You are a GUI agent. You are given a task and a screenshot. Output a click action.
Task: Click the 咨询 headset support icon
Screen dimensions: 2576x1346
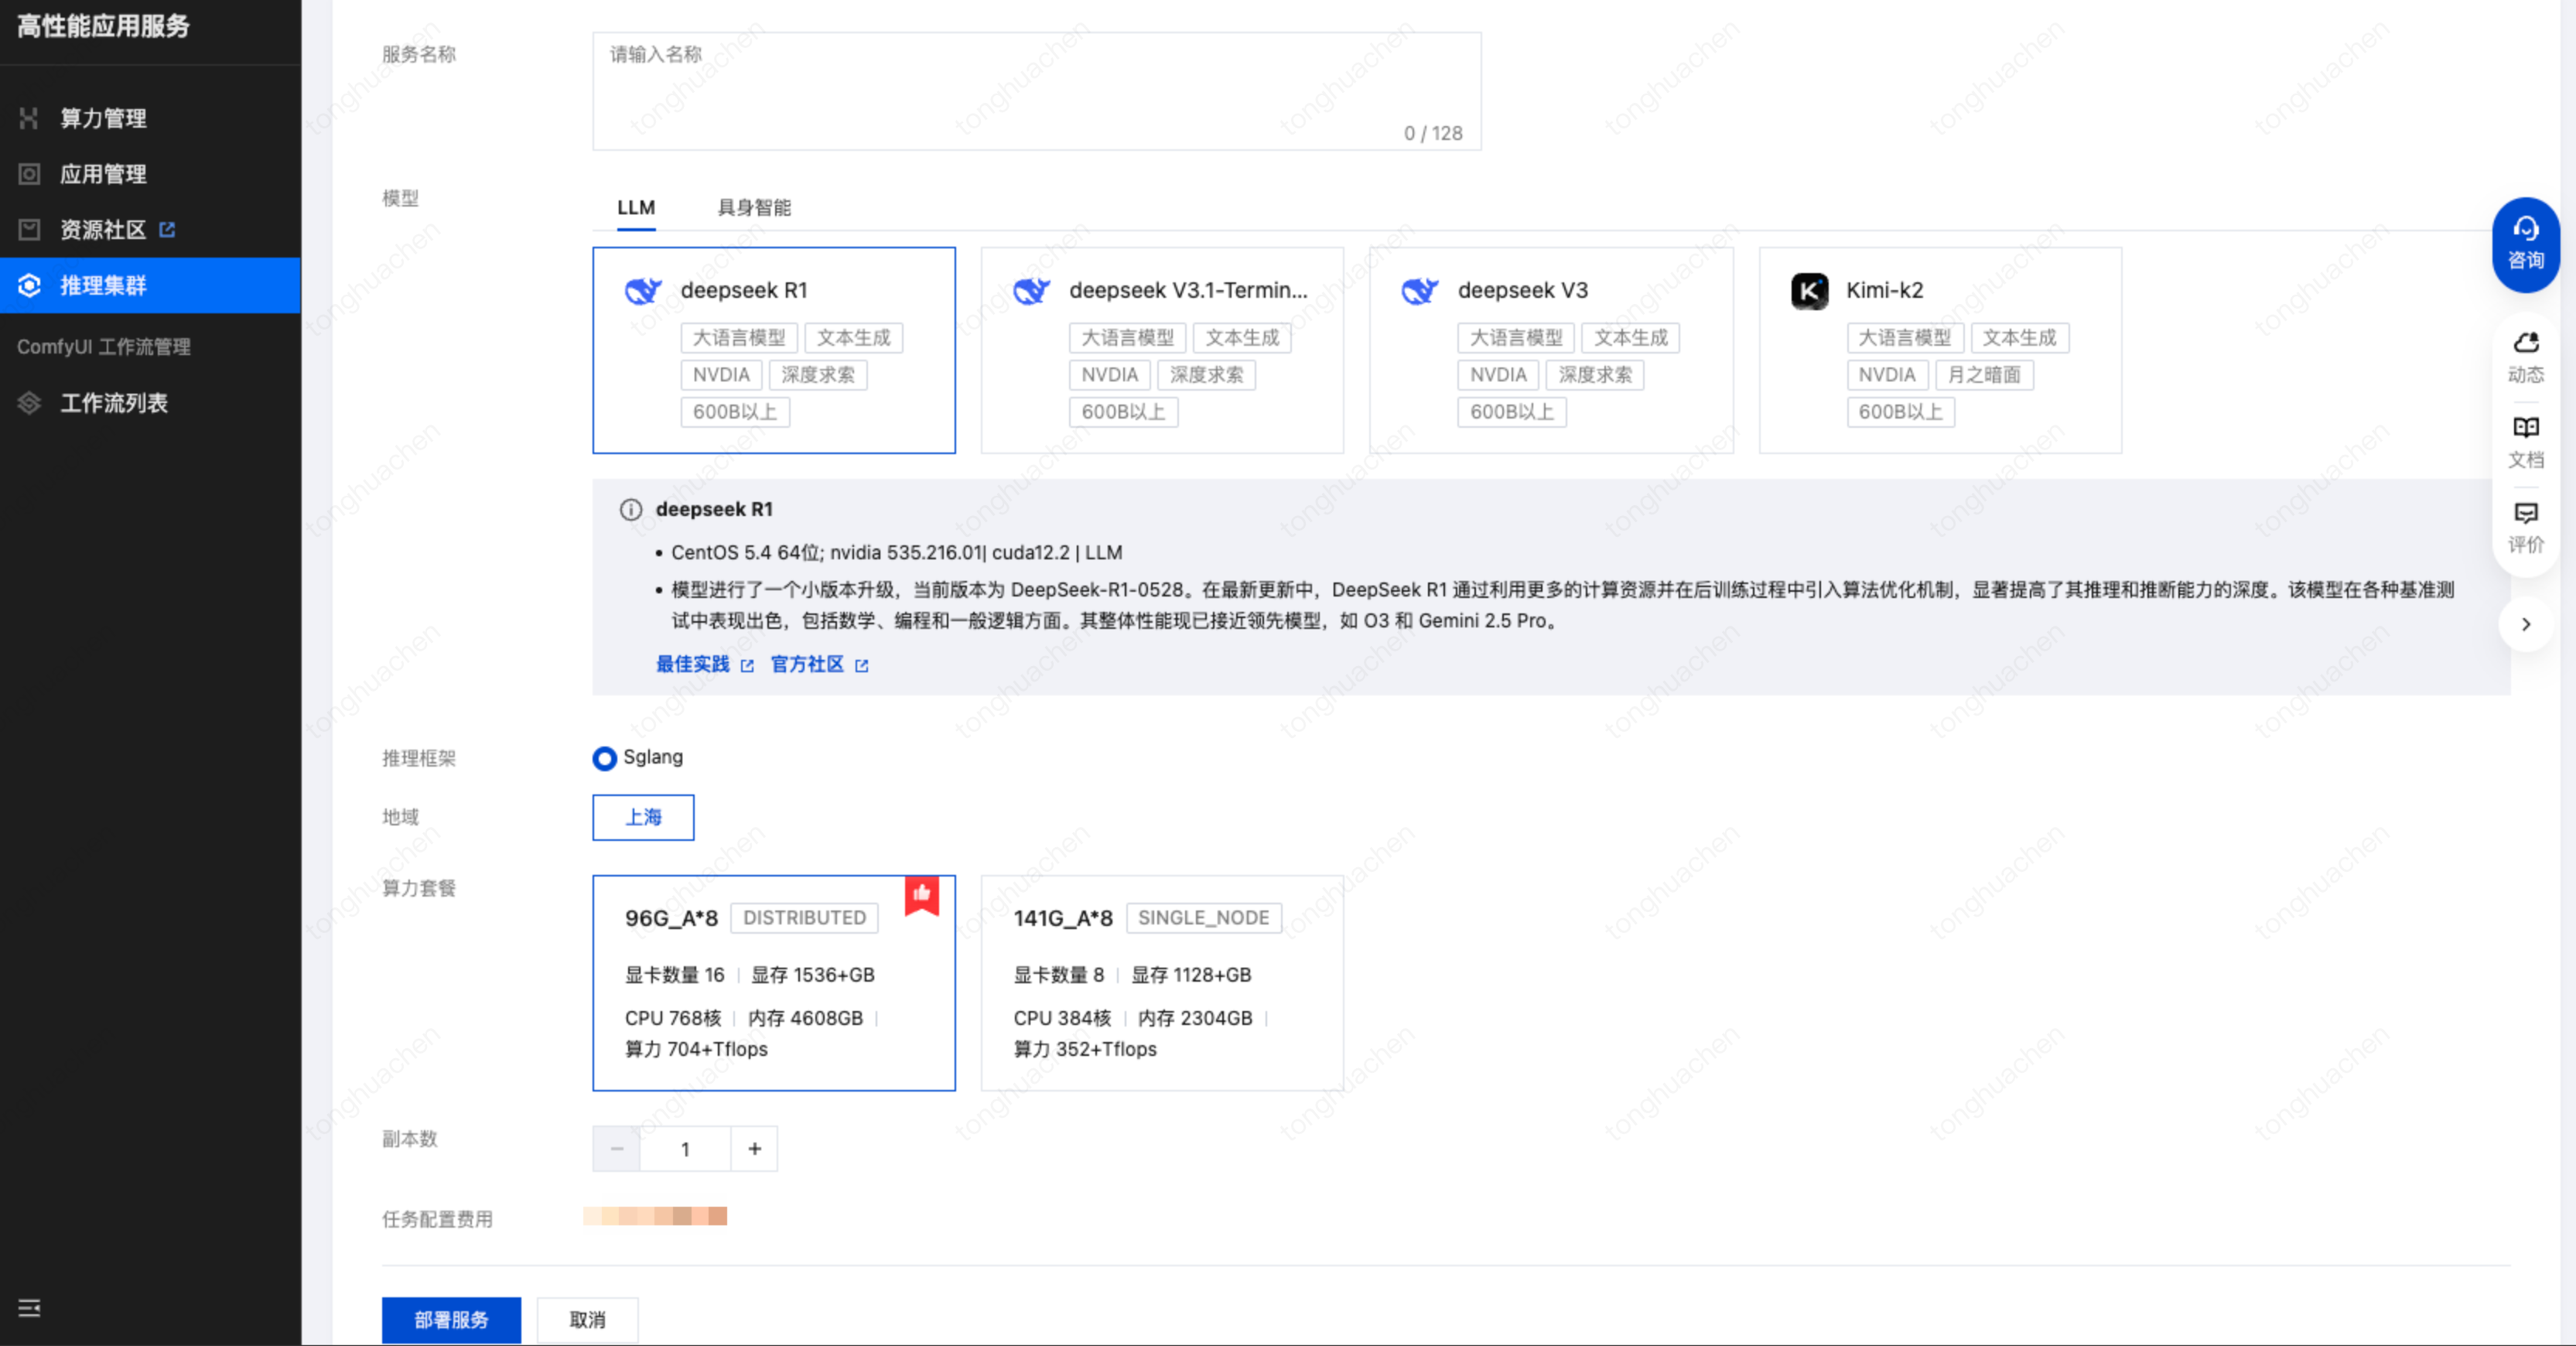(x=2525, y=243)
